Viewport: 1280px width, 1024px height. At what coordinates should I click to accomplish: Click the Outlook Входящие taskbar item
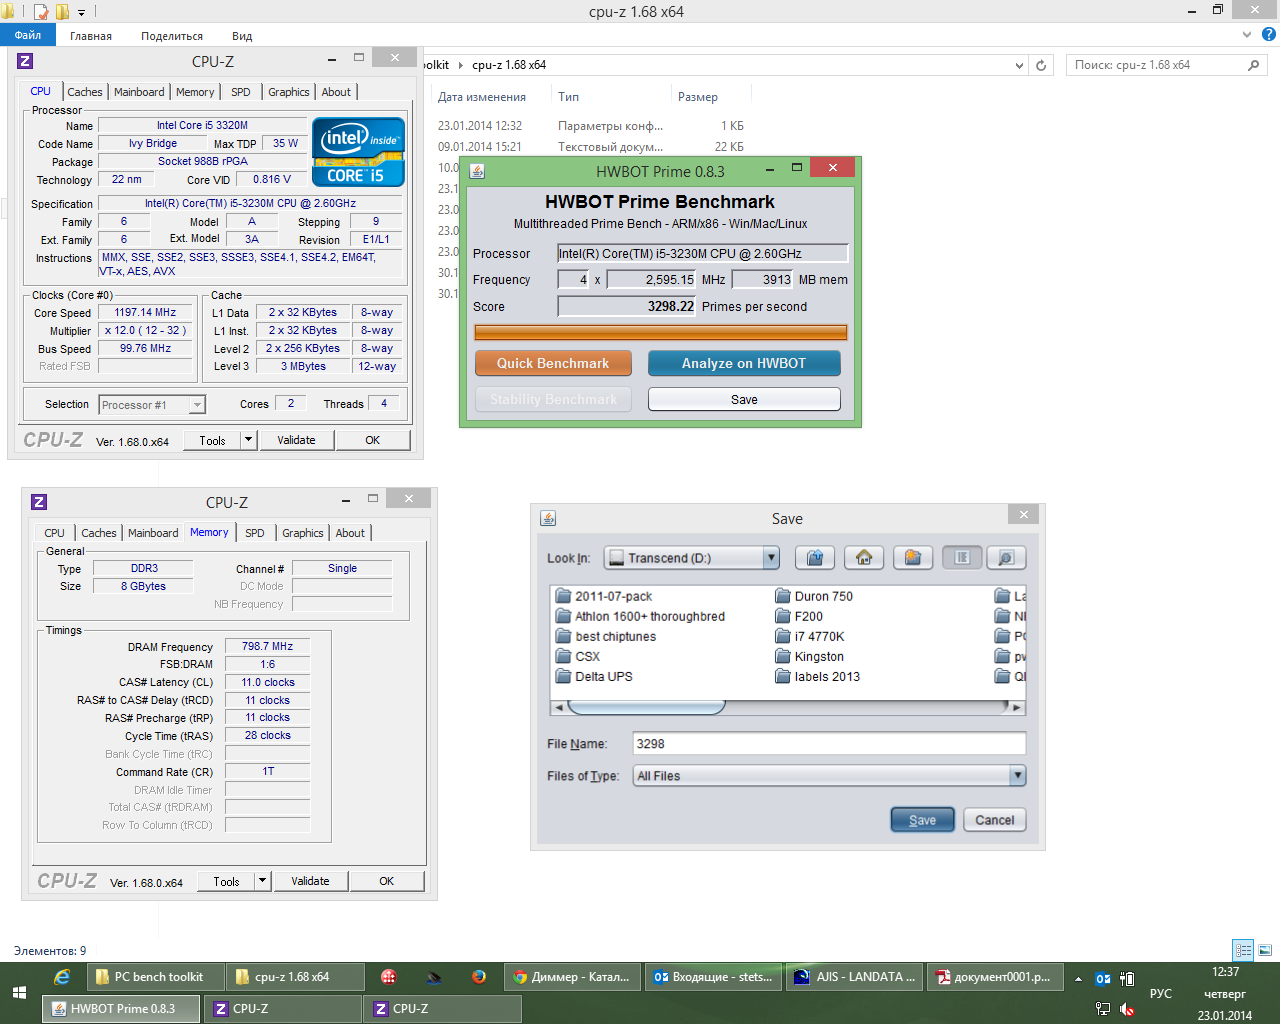tap(713, 977)
